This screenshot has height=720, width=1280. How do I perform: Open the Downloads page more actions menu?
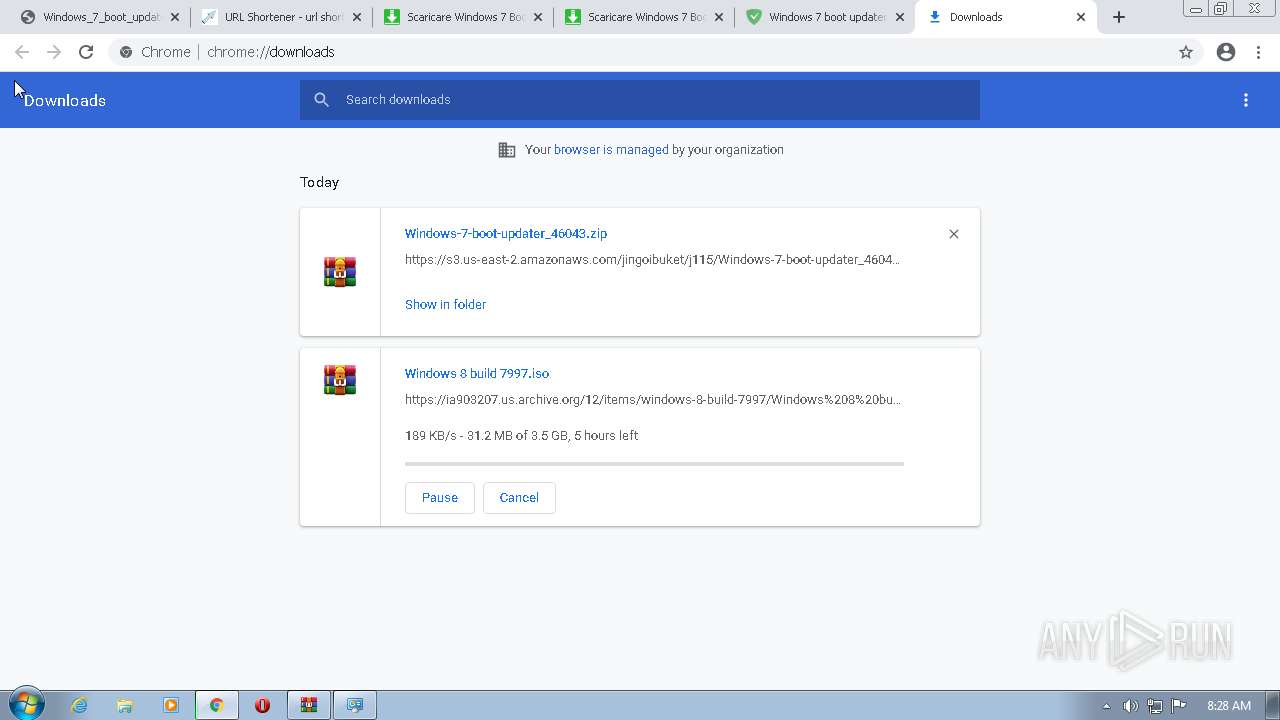coord(1246,100)
